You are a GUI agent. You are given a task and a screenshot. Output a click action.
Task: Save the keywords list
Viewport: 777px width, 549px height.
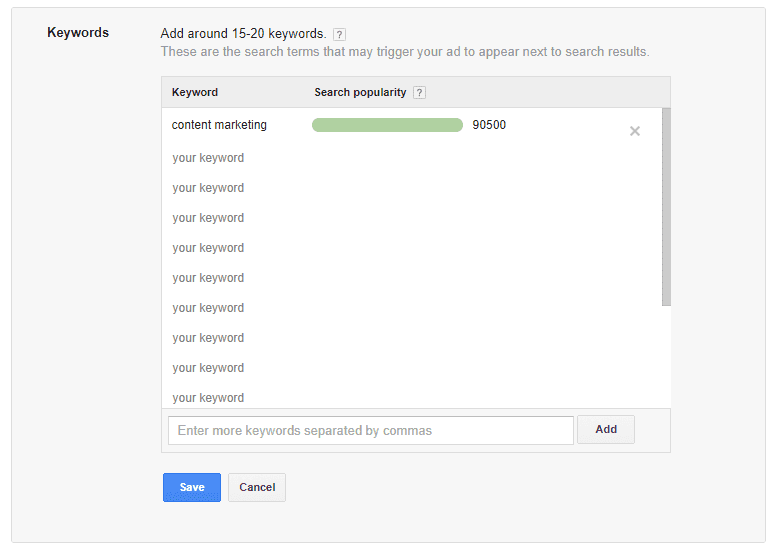click(x=192, y=487)
